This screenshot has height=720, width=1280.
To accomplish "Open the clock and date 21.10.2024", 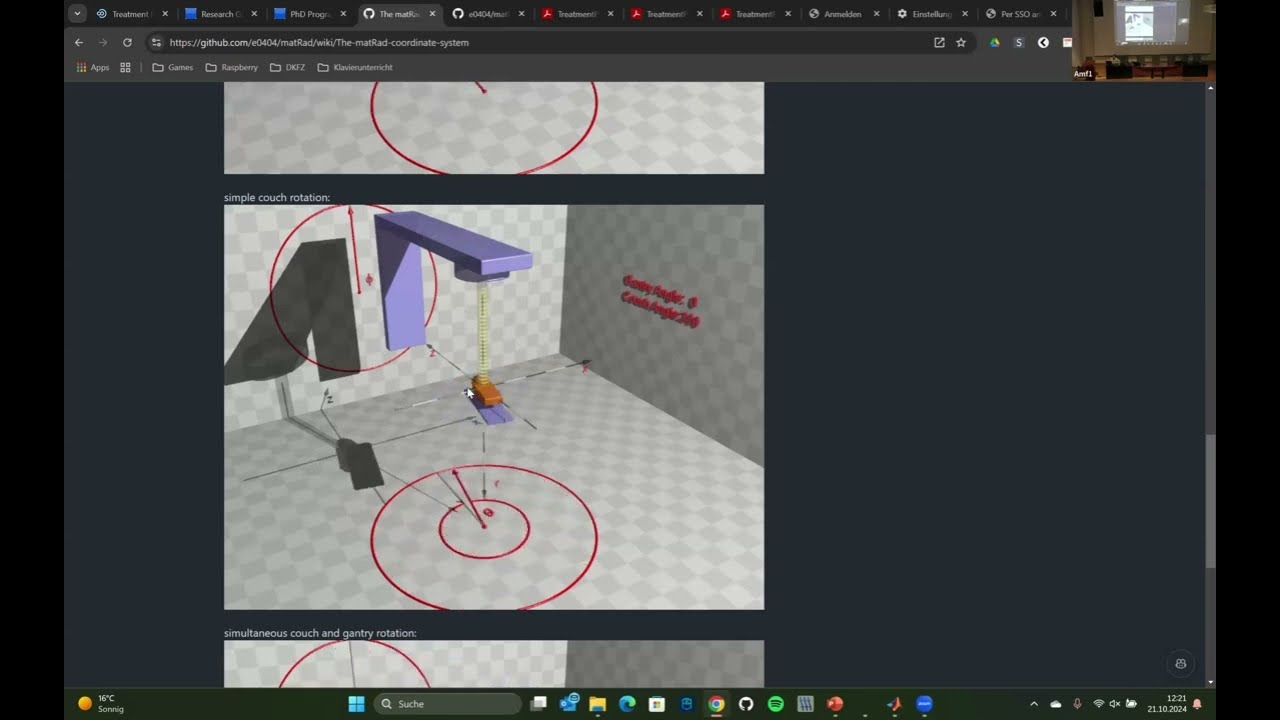I will [x=1166, y=704].
